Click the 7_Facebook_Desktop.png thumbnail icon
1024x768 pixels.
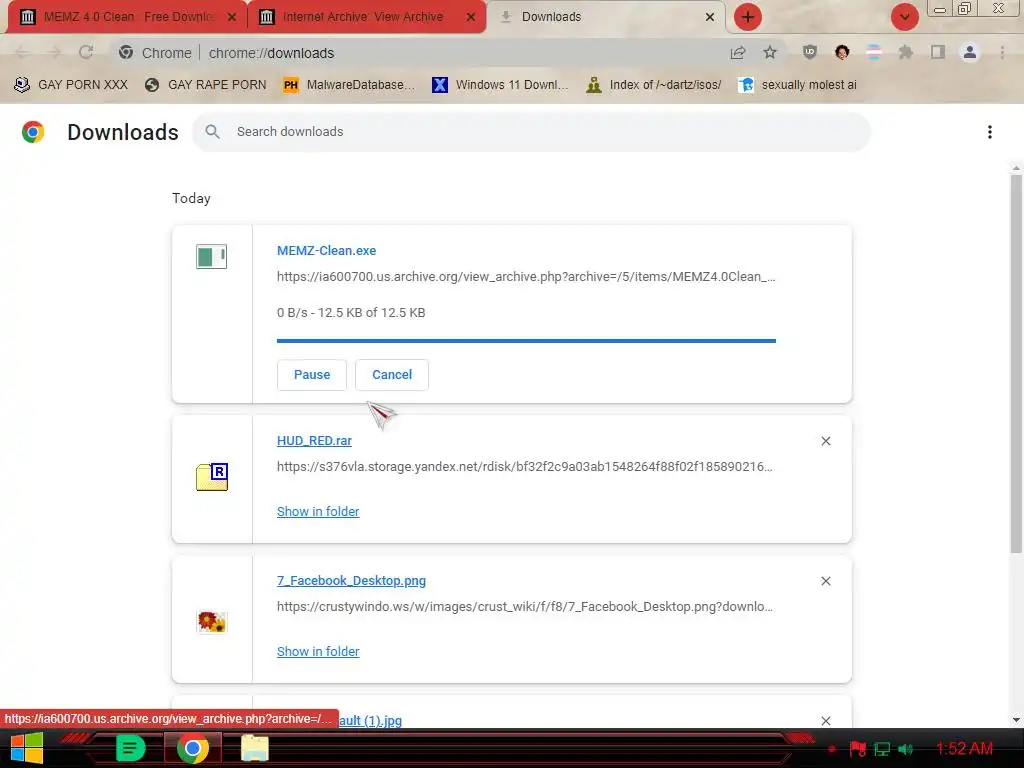coord(212,621)
